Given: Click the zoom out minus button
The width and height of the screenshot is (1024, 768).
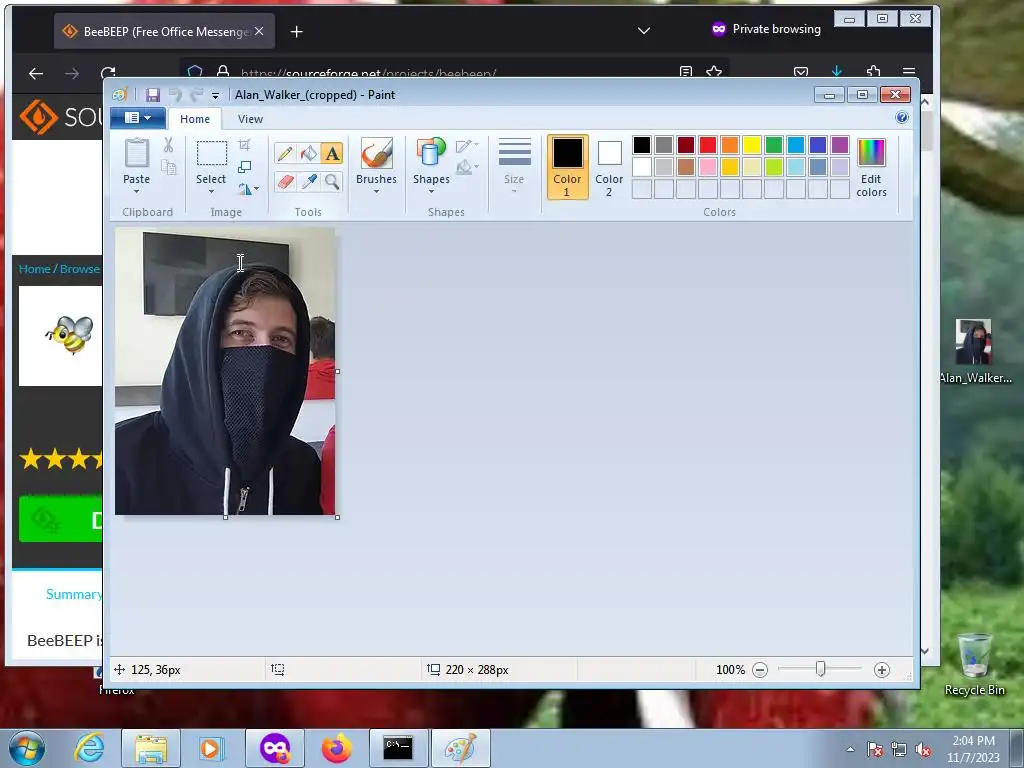Looking at the screenshot, I should click(760, 669).
